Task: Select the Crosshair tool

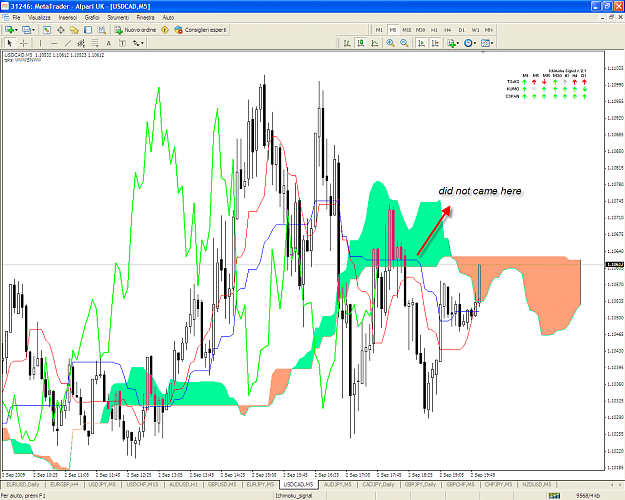Action: click(24, 43)
